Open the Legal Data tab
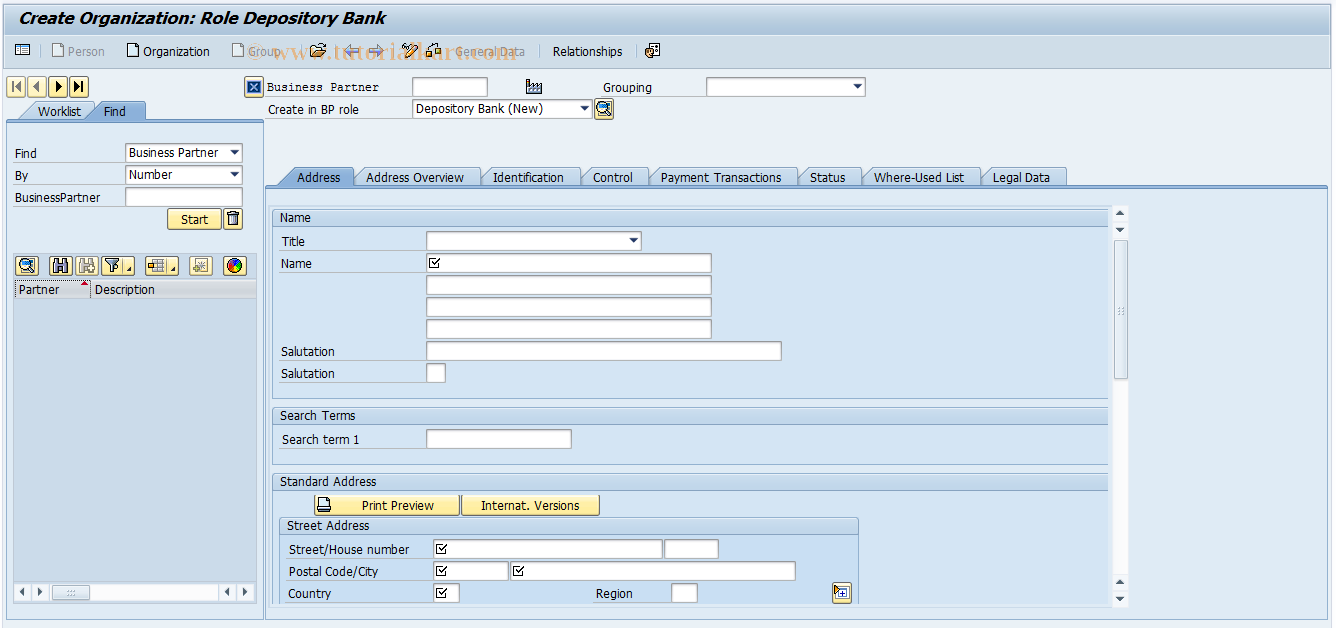This screenshot has height=628, width=1336. tap(1021, 177)
